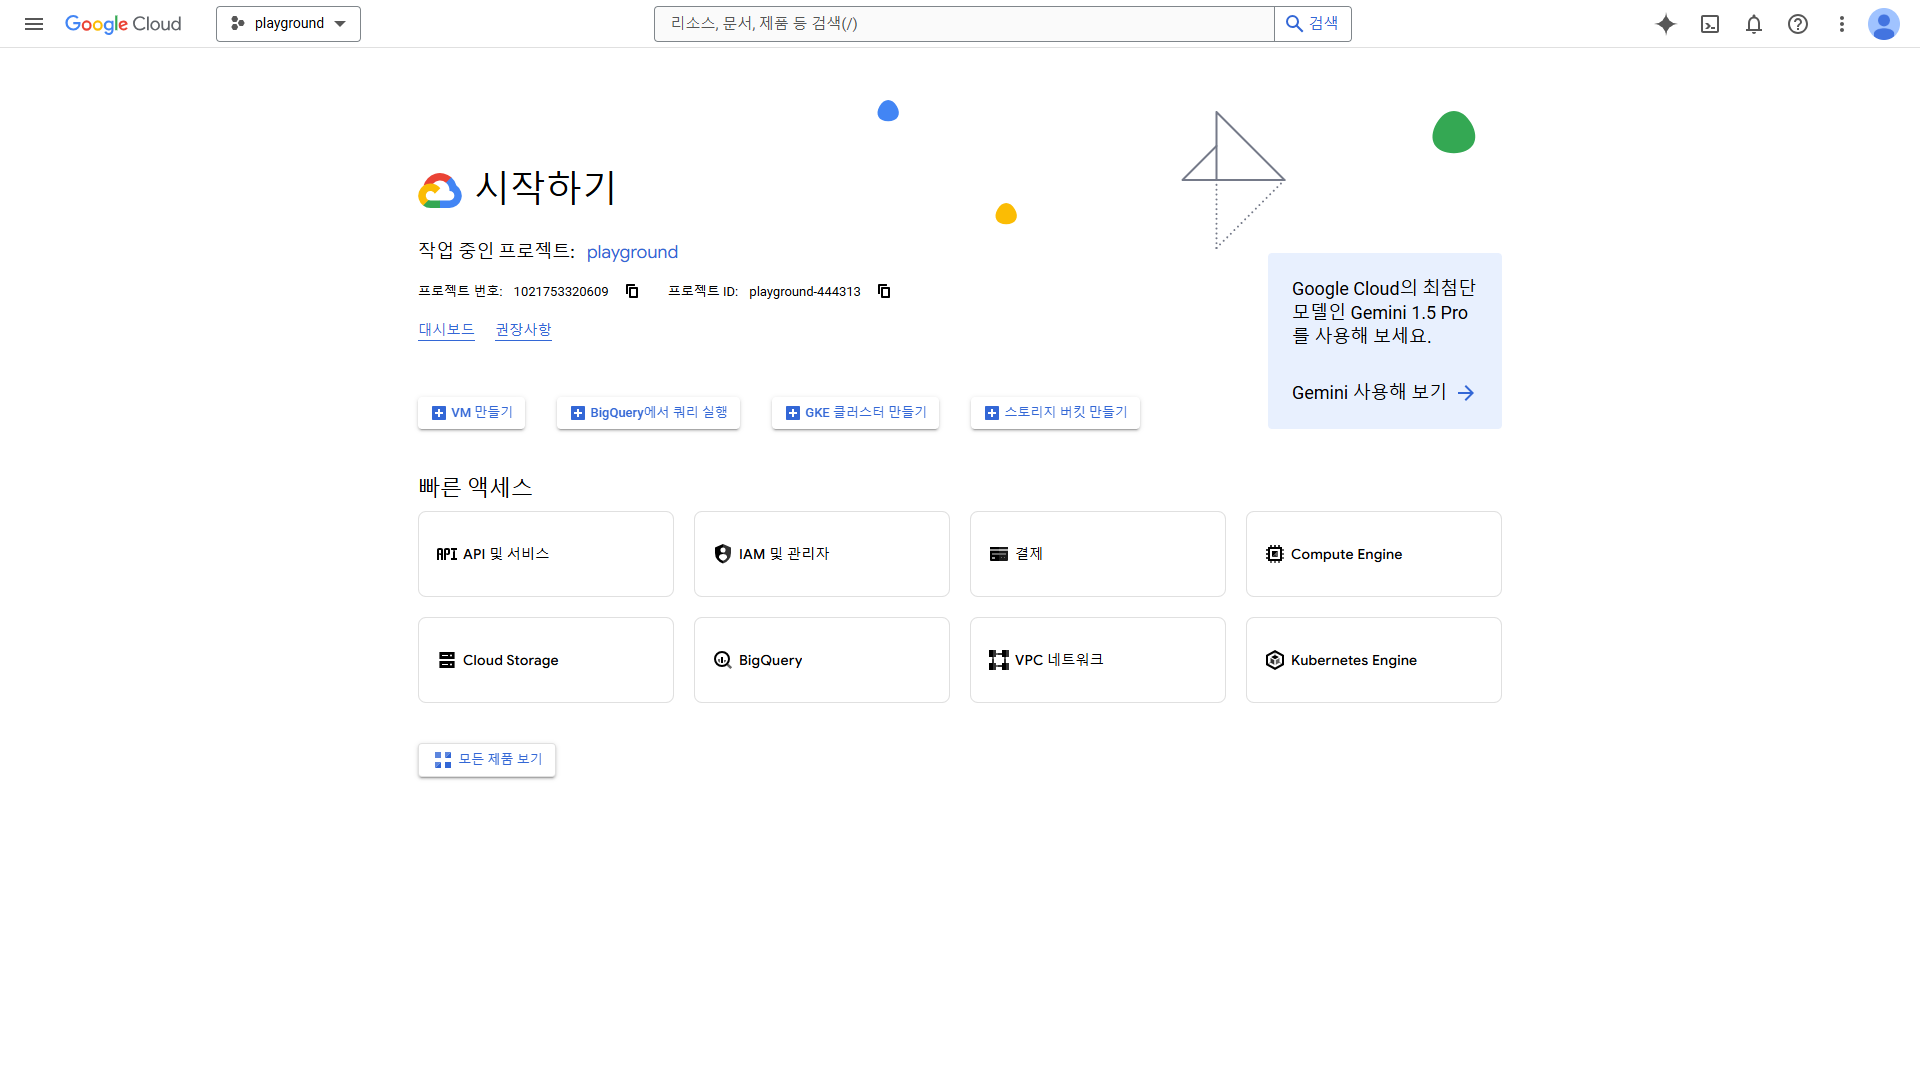Copy the project ID playground-444313
The width and height of the screenshot is (1920, 1080).
pos(884,291)
